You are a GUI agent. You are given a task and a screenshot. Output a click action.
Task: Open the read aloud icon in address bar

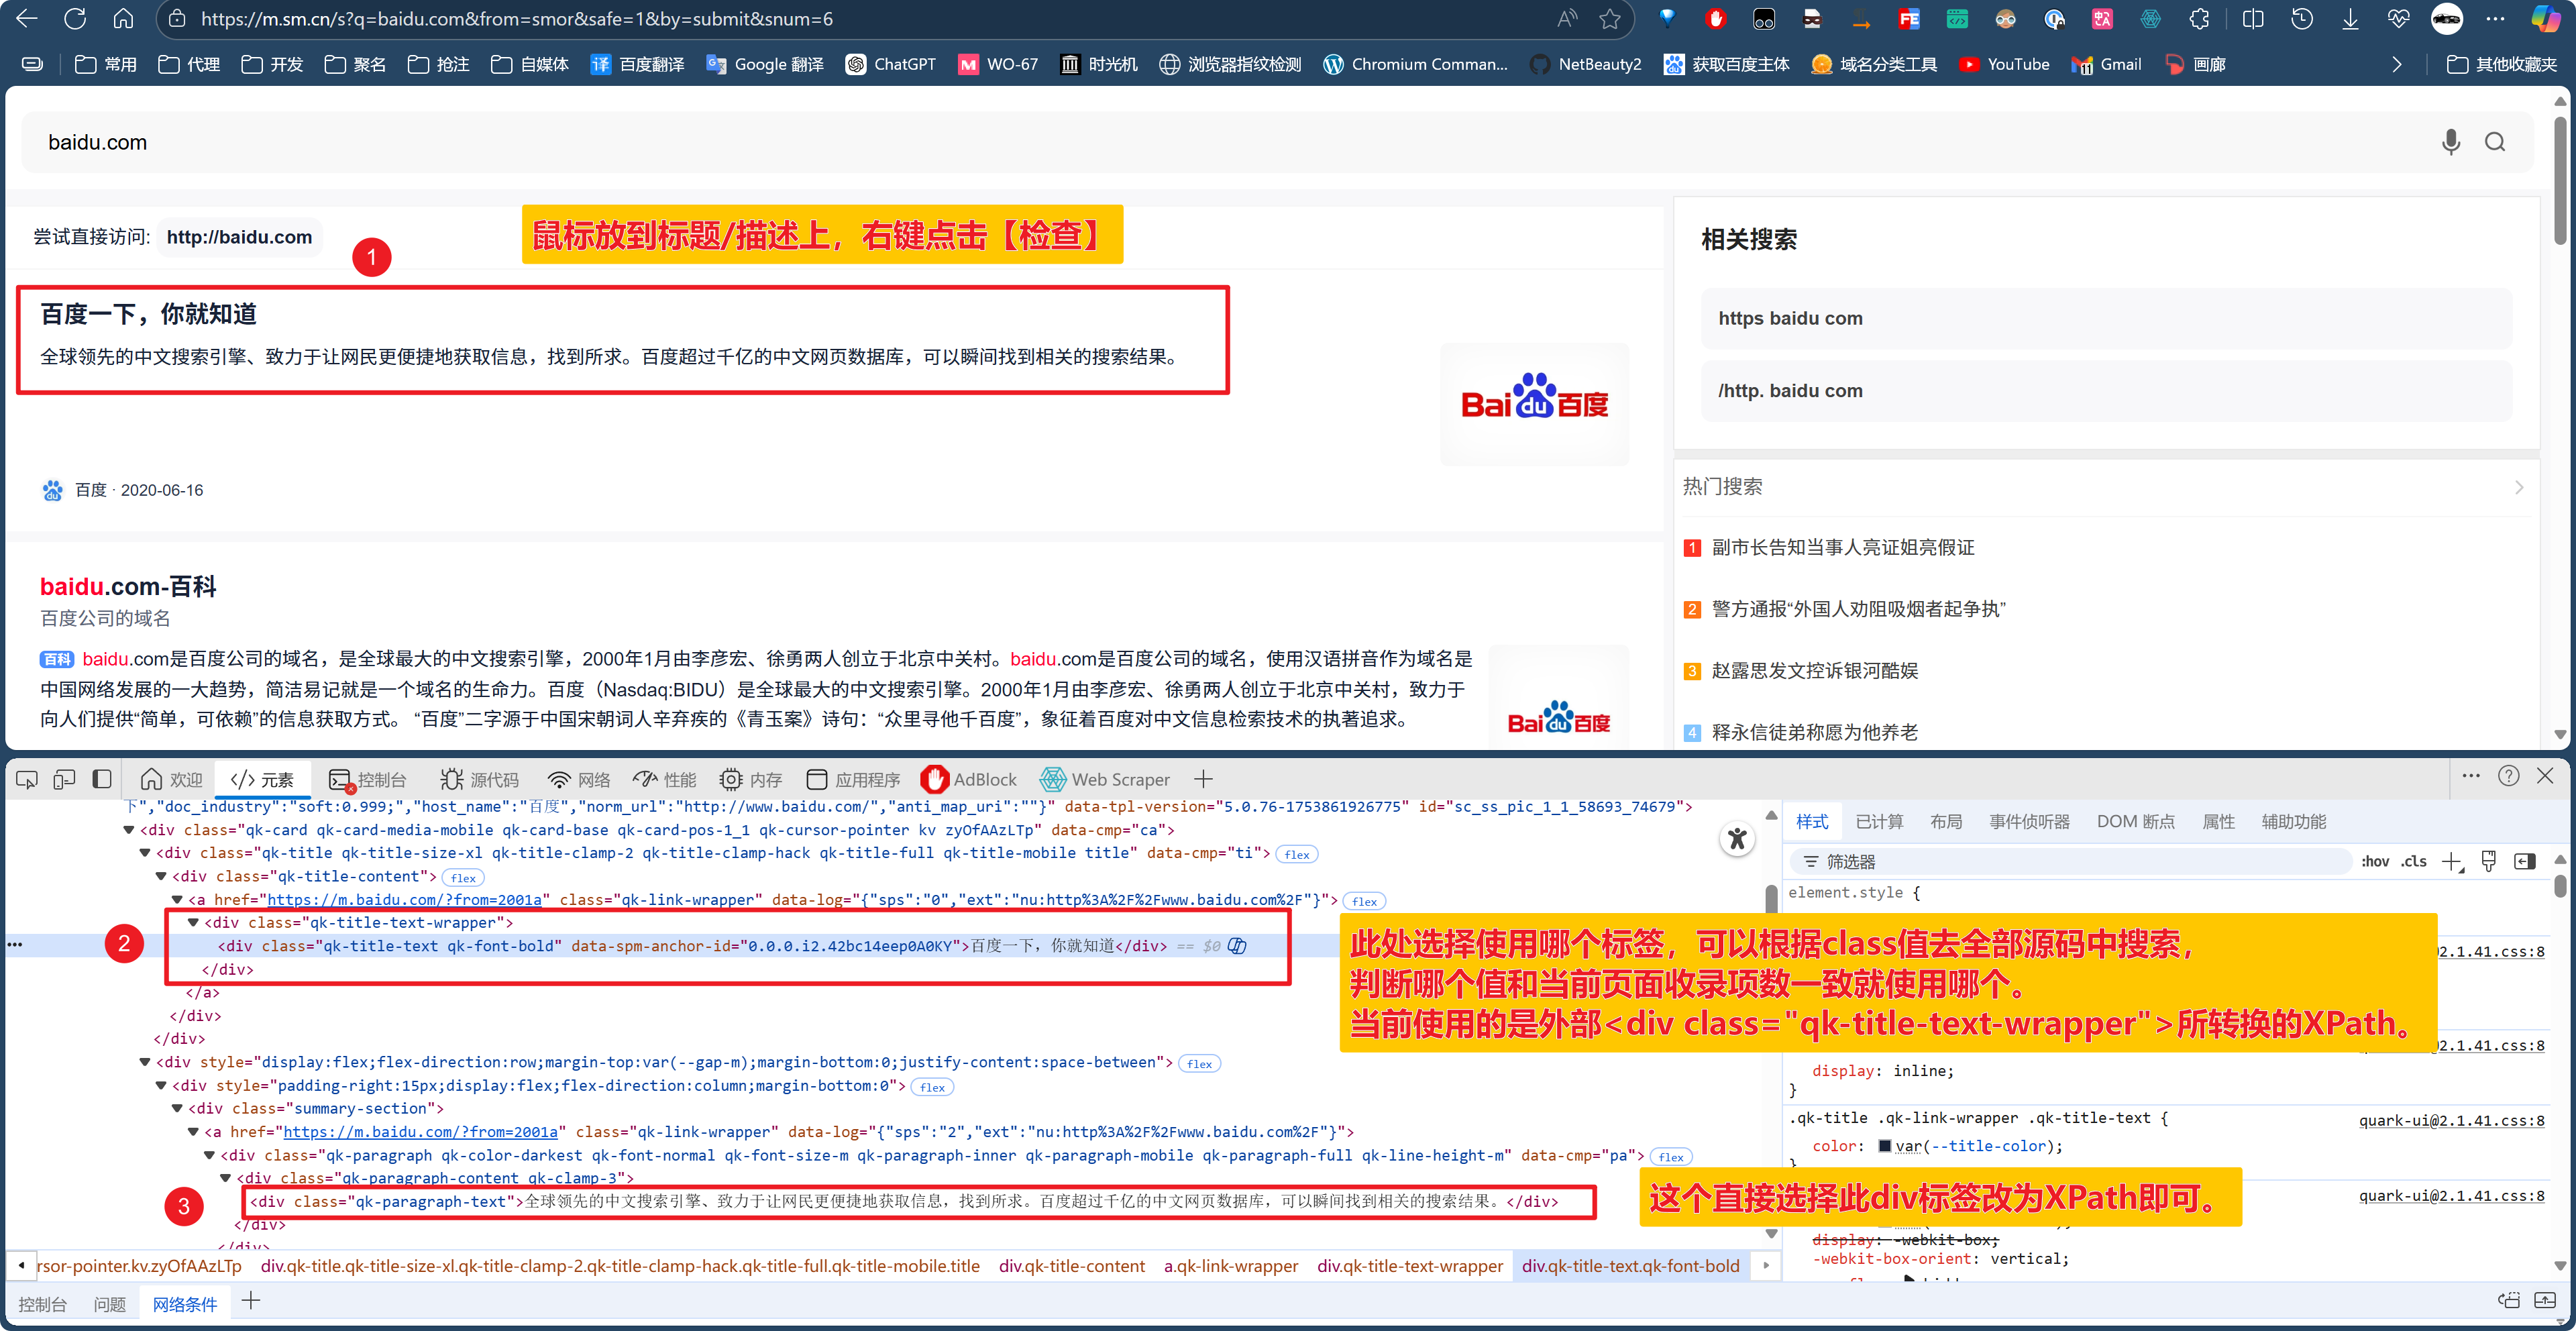(1566, 18)
